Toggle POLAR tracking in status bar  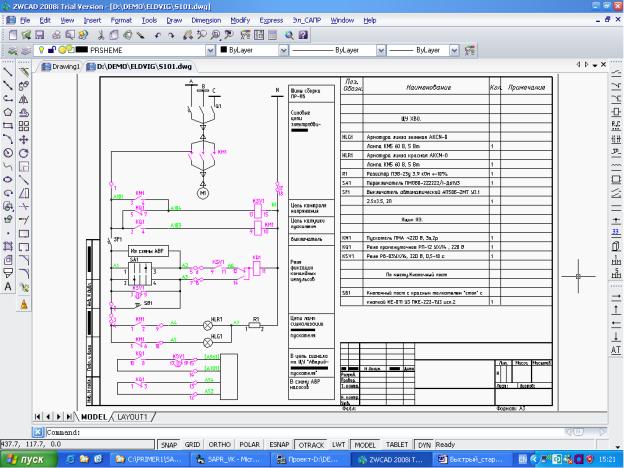250,444
